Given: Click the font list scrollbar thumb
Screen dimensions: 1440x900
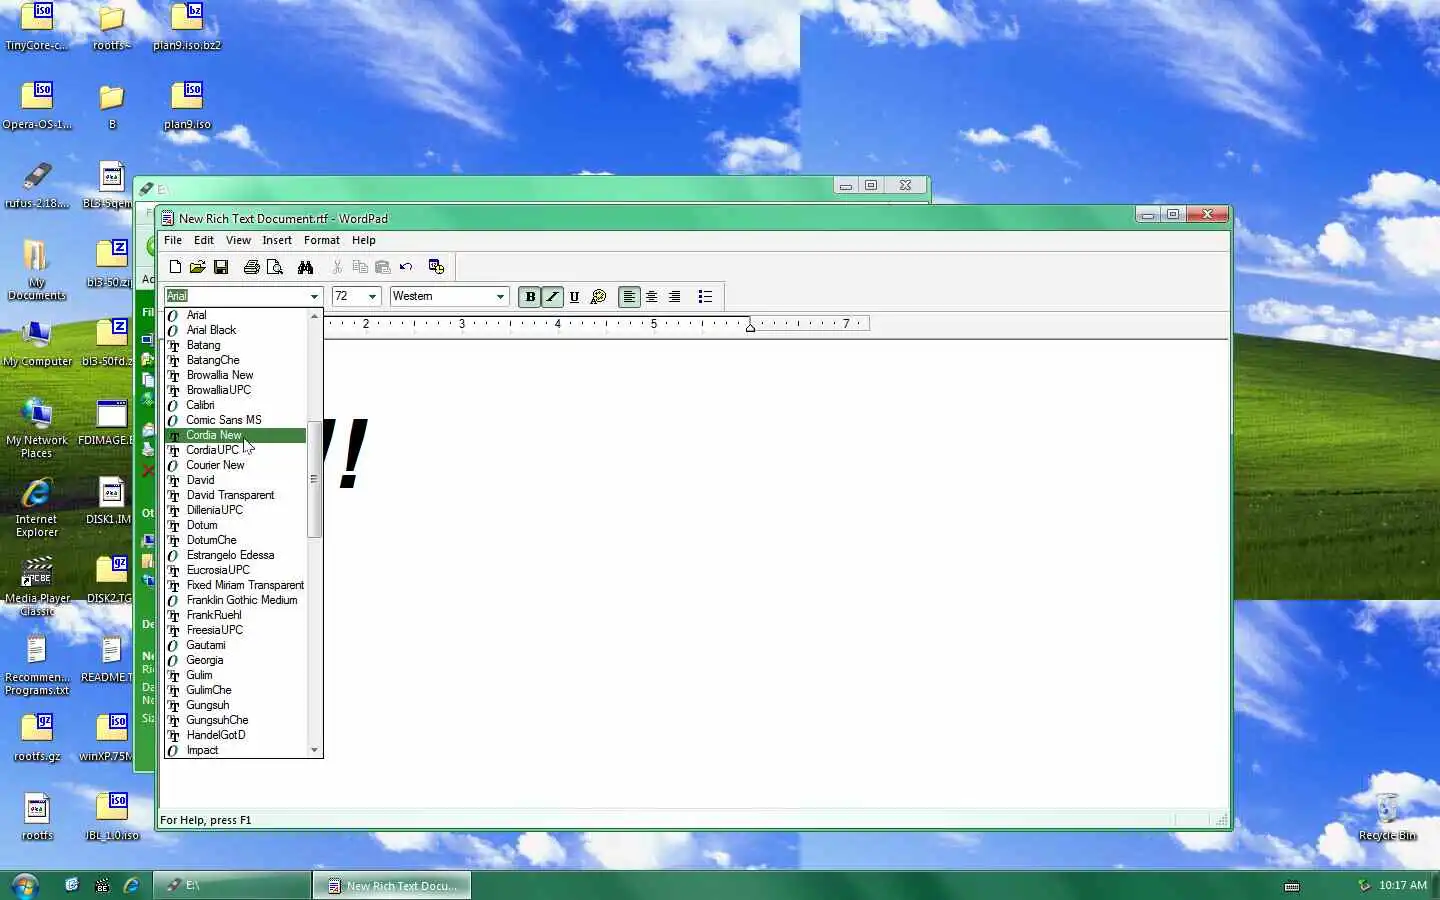Looking at the screenshot, I should click(314, 479).
